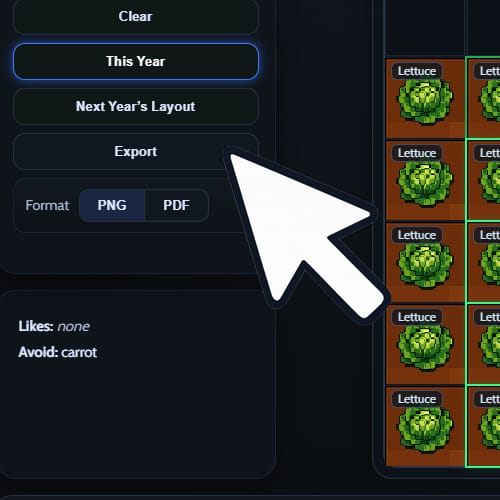Click the green-outlined Lettuce cell in the bottom row

[483, 426]
